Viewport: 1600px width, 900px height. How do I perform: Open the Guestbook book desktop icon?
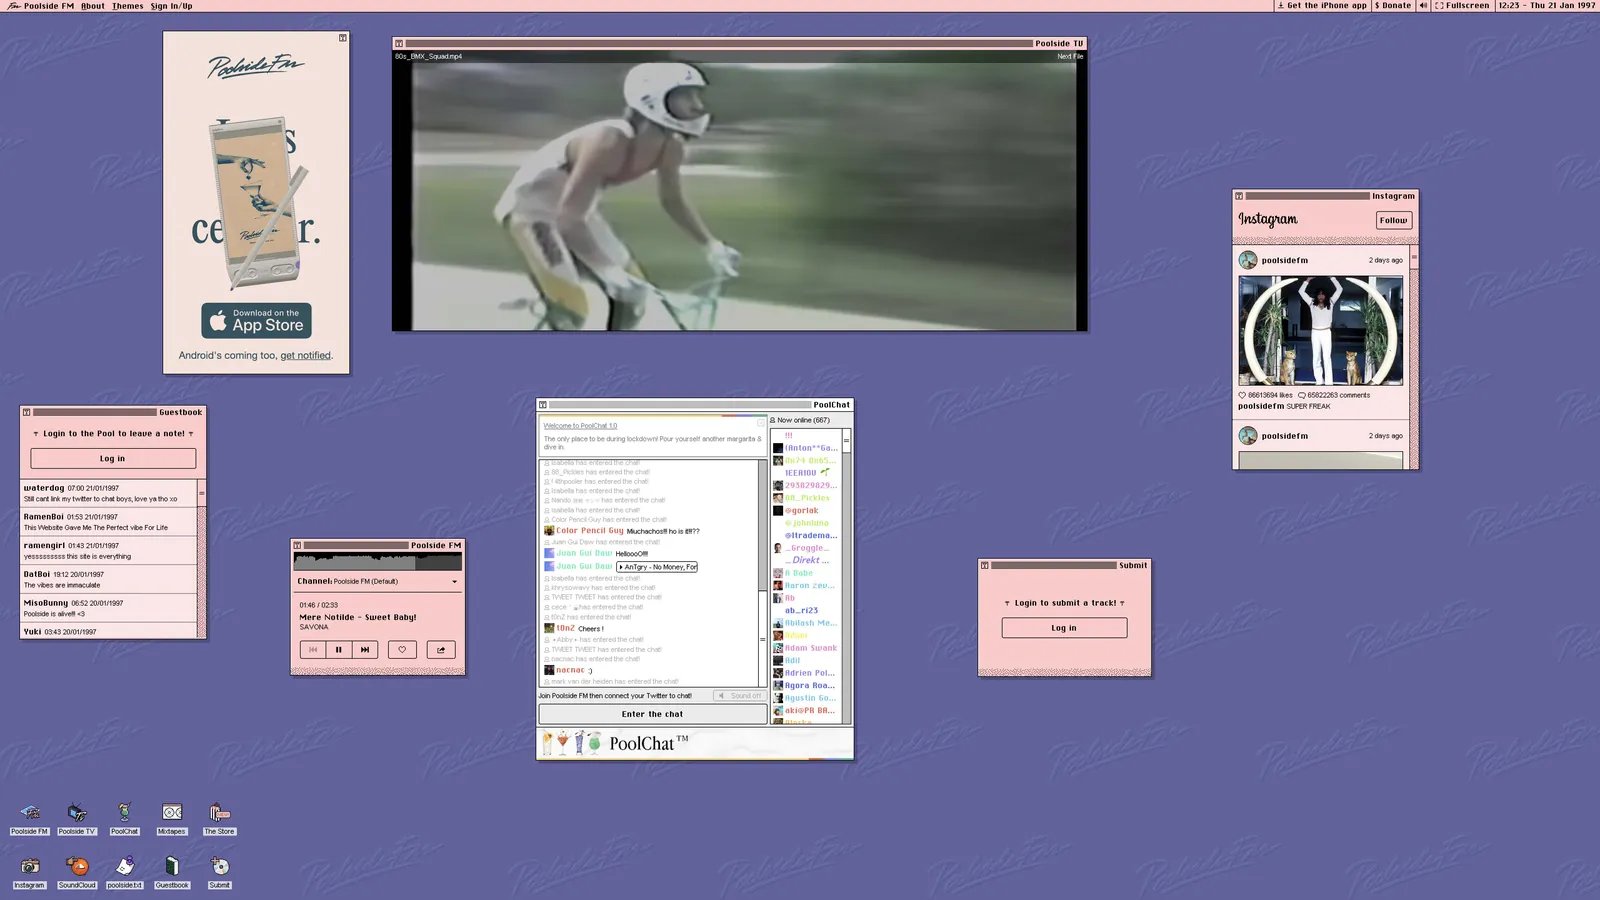pyautogui.click(x=172, y=872)
